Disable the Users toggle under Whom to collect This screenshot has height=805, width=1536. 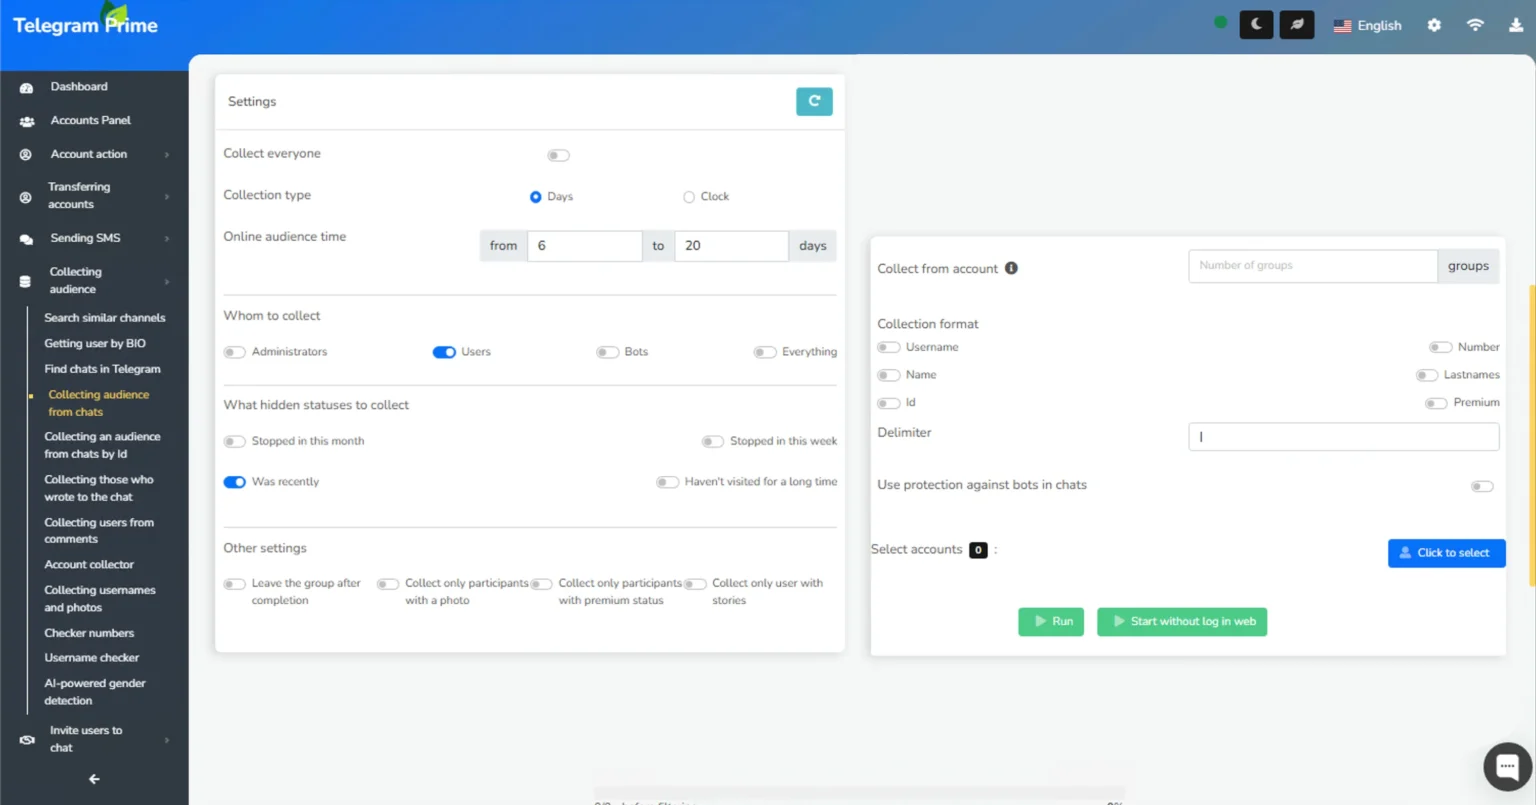click(x=444, y=352)
